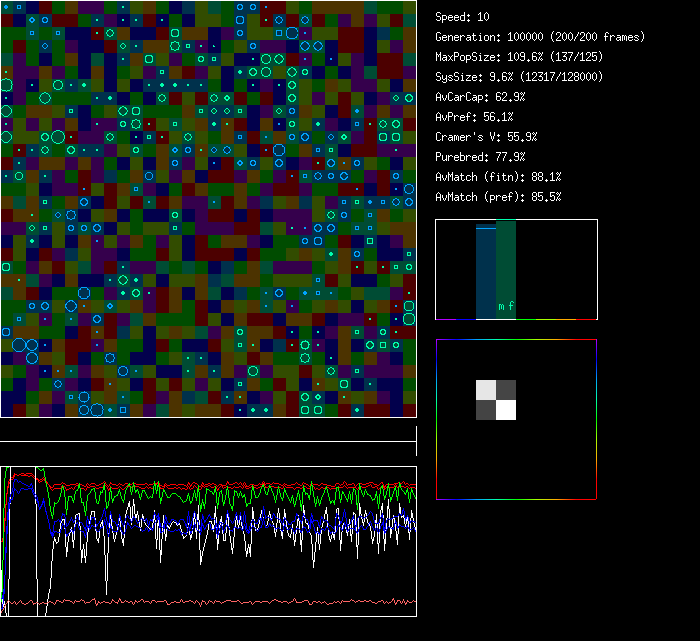Click the dark gray top-right matrix square
This screenshot has height=641, width=700.
point(506,390)
